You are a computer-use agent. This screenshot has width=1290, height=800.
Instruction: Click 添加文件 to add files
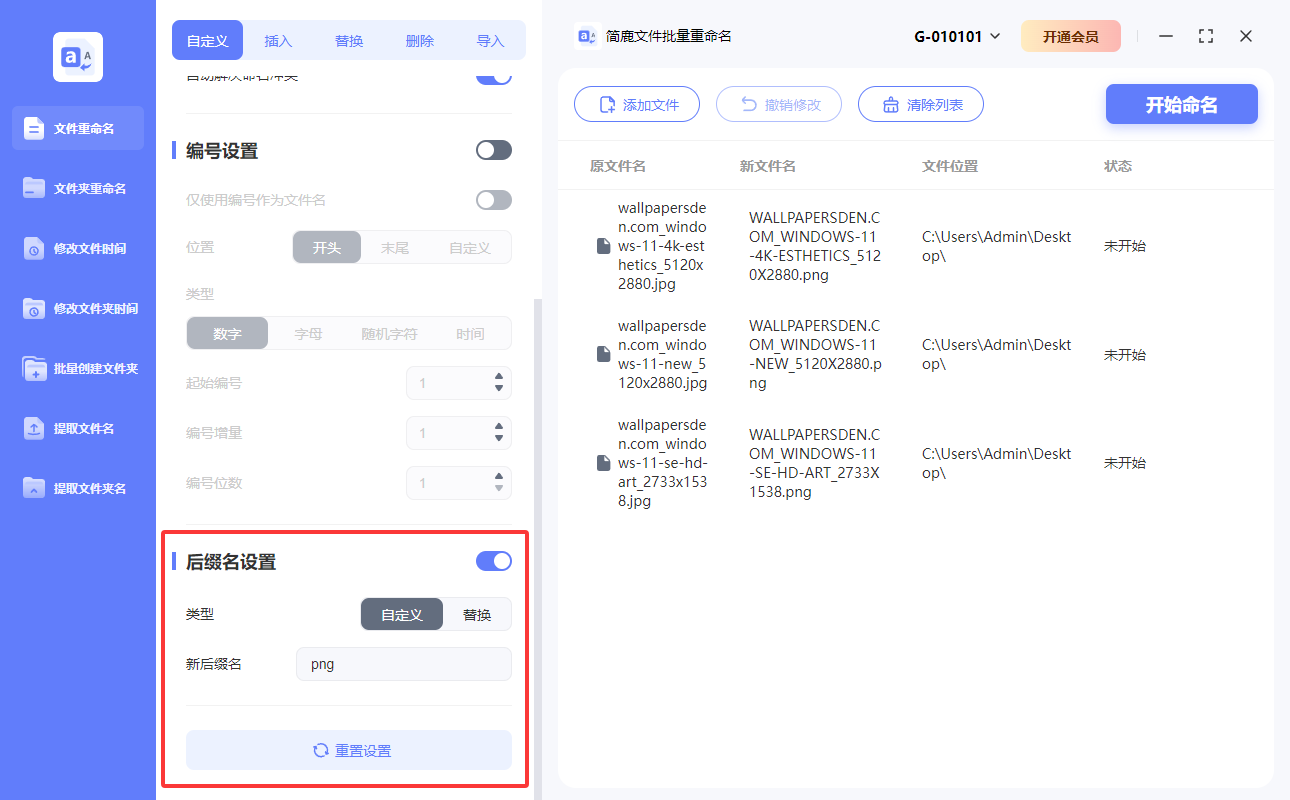pyautogui.click(x=637, y=104)
